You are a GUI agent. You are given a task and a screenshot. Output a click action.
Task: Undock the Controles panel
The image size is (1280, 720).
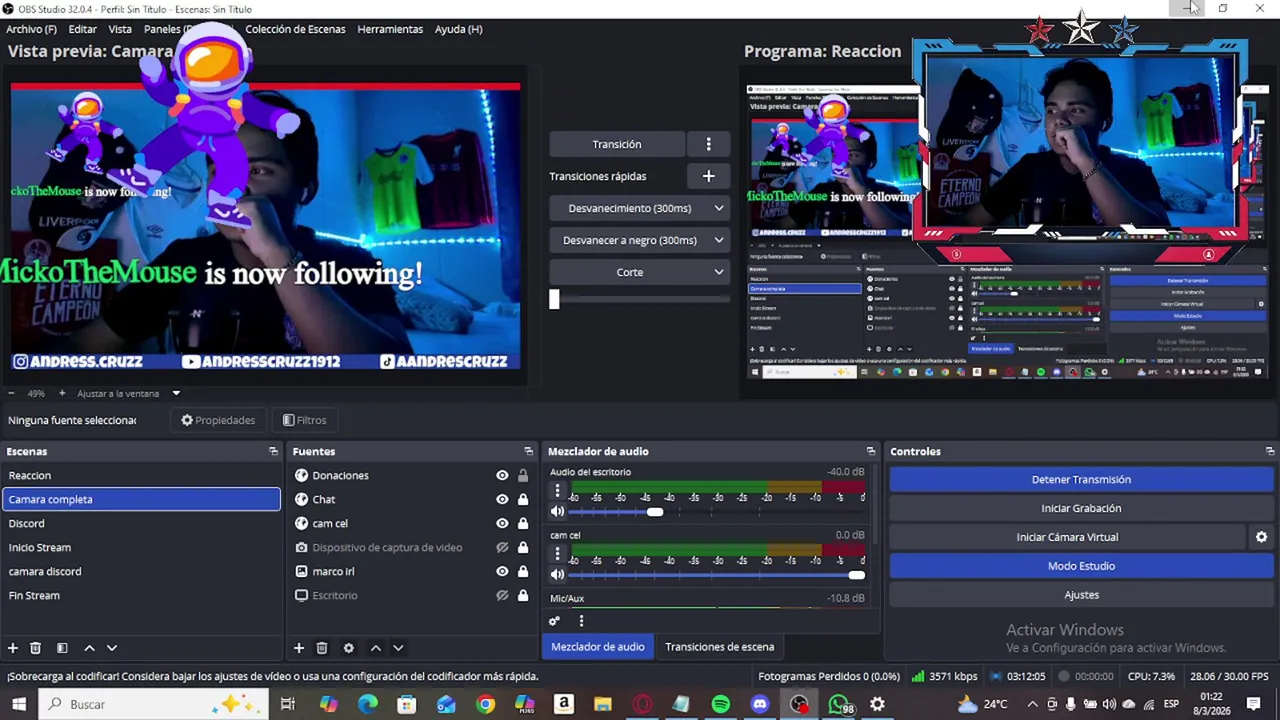(1270, 452)
